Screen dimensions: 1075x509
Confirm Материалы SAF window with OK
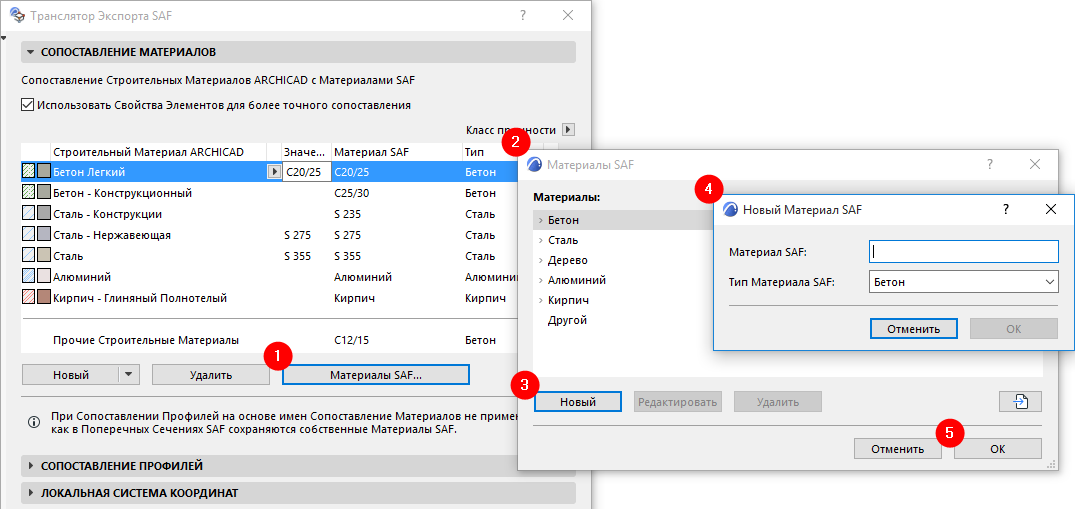(998, 449)
